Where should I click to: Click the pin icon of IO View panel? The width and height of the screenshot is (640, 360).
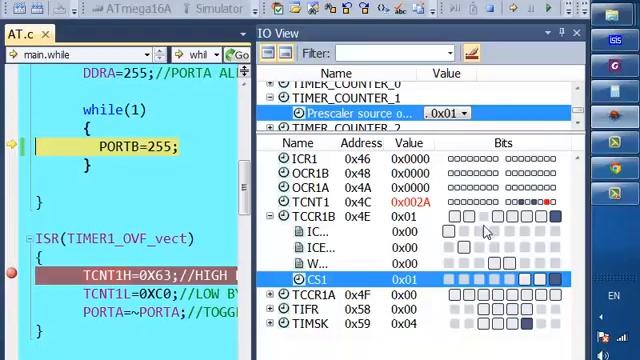pyautogui.click(x=562, y=32)
